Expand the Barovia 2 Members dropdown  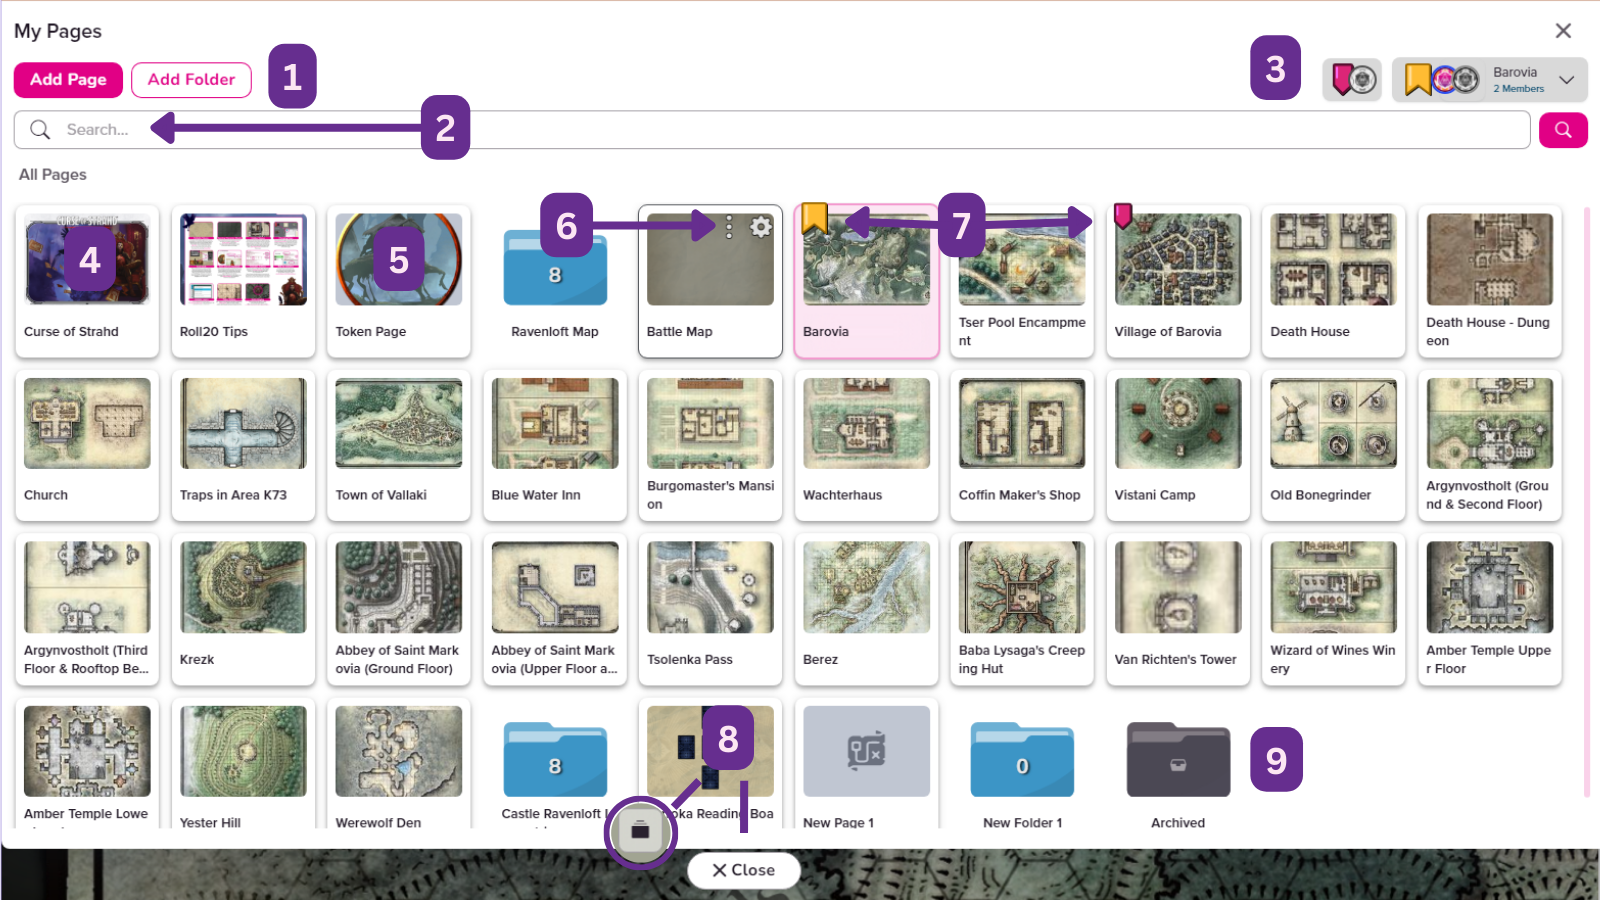click(x=1566, y=79)
